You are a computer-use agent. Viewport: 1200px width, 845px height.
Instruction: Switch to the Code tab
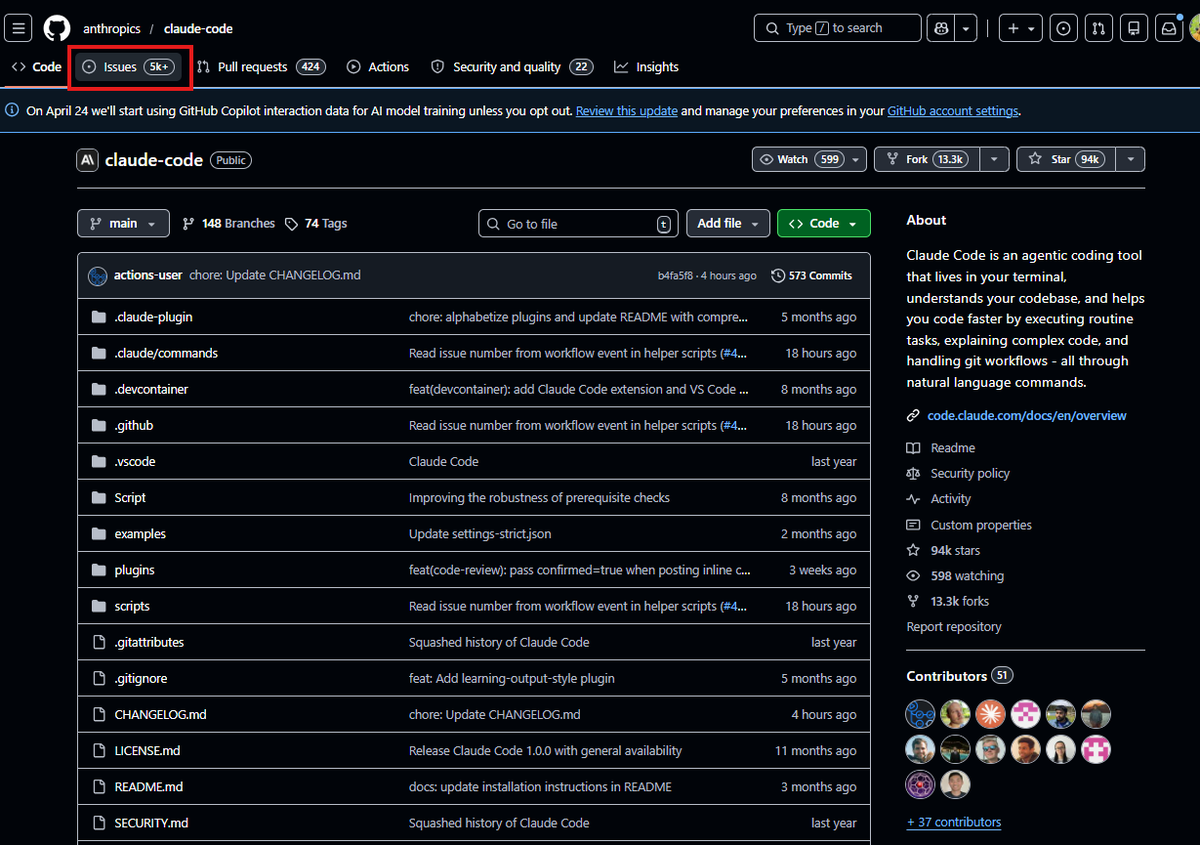pos(37,67)
